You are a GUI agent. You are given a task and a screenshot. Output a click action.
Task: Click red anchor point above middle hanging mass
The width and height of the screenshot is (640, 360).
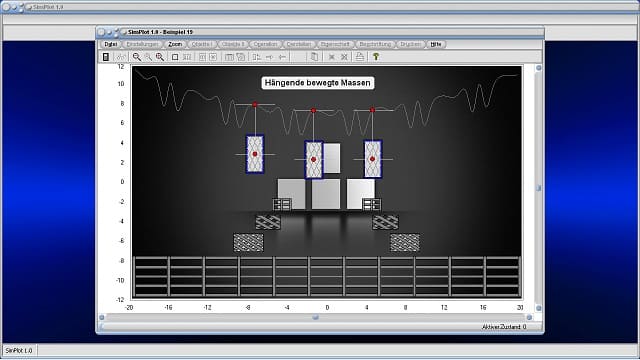click(x=313, y=110)
